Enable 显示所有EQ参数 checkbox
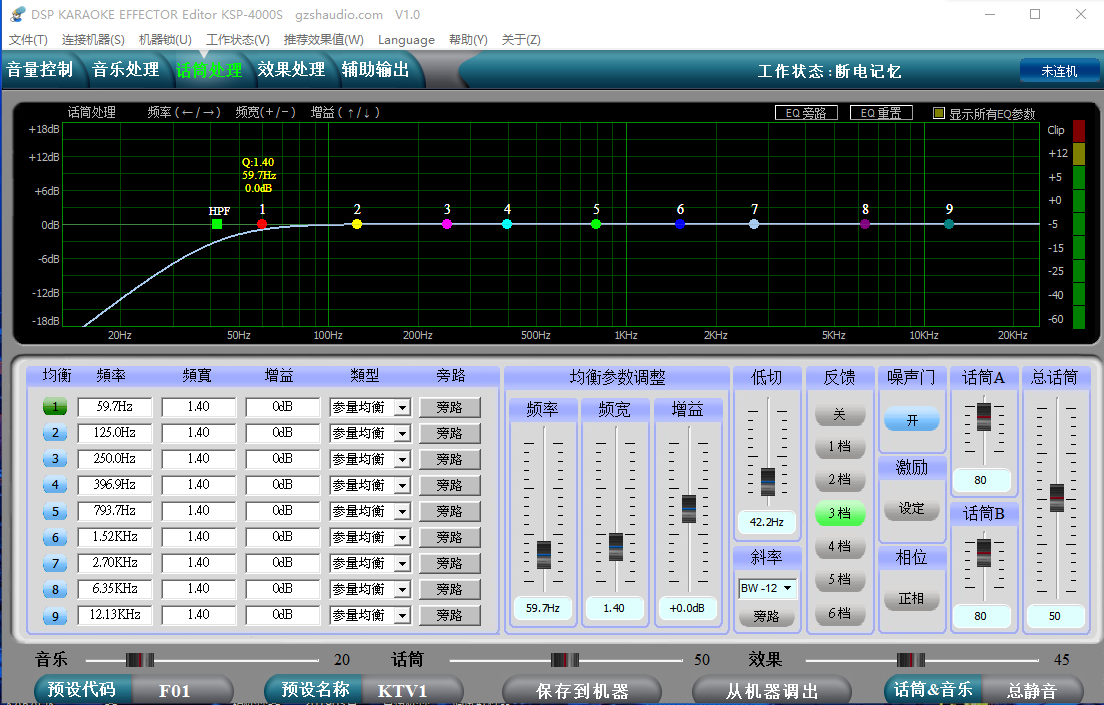 coord(939,113)
